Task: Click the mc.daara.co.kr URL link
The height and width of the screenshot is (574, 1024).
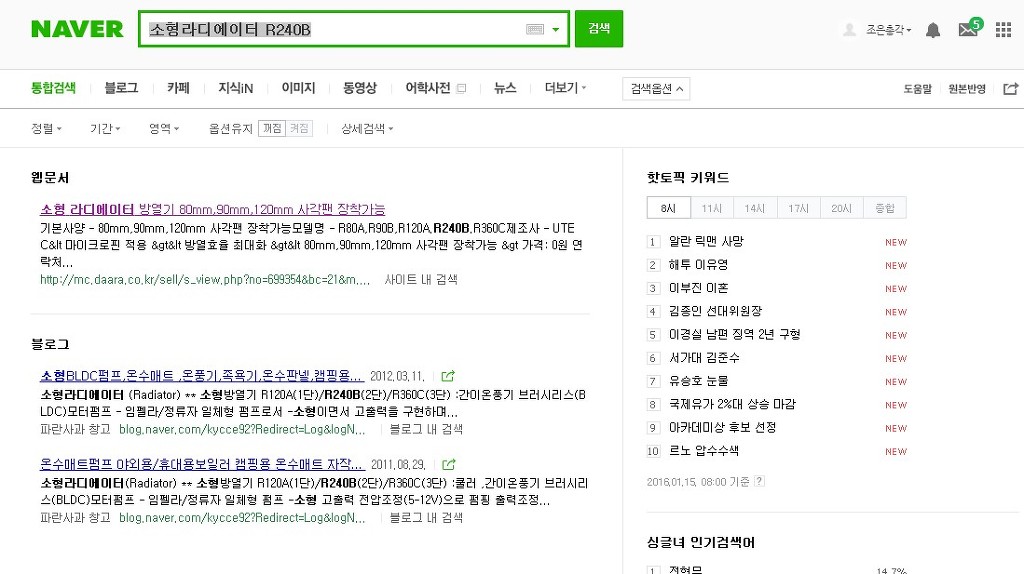Action: click(x=205, y=279)
